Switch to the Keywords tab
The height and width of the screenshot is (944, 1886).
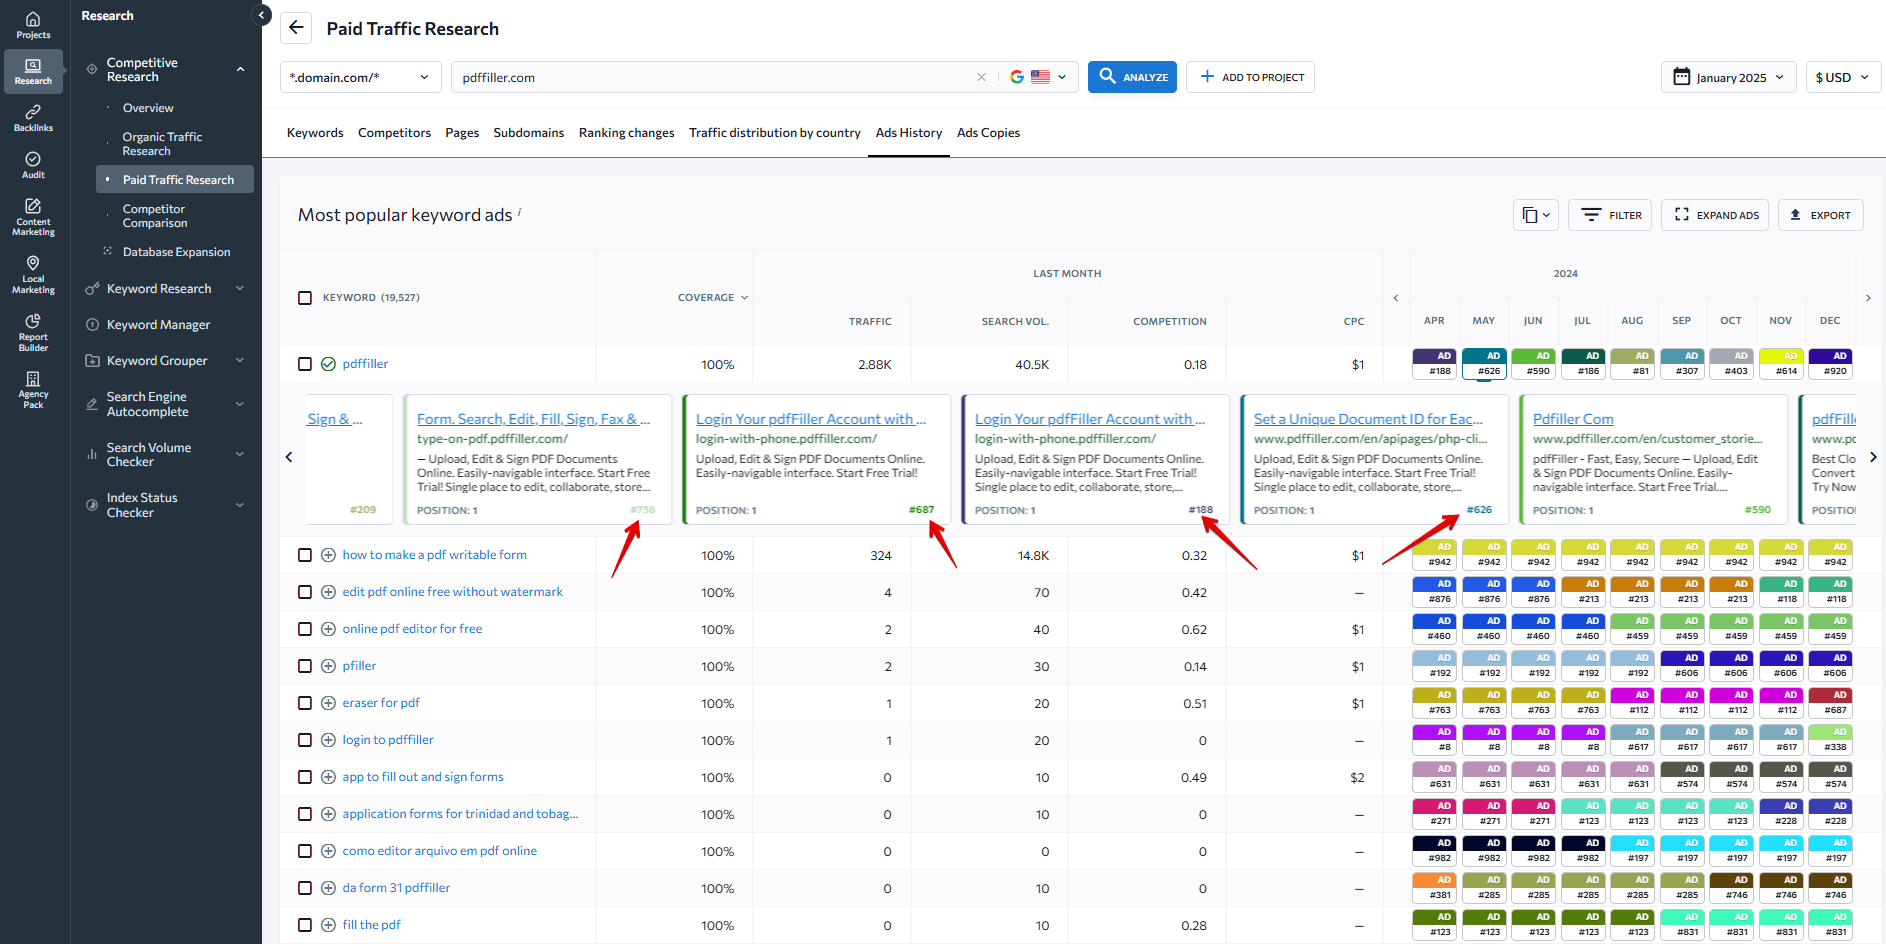click(x=315, y=133)
